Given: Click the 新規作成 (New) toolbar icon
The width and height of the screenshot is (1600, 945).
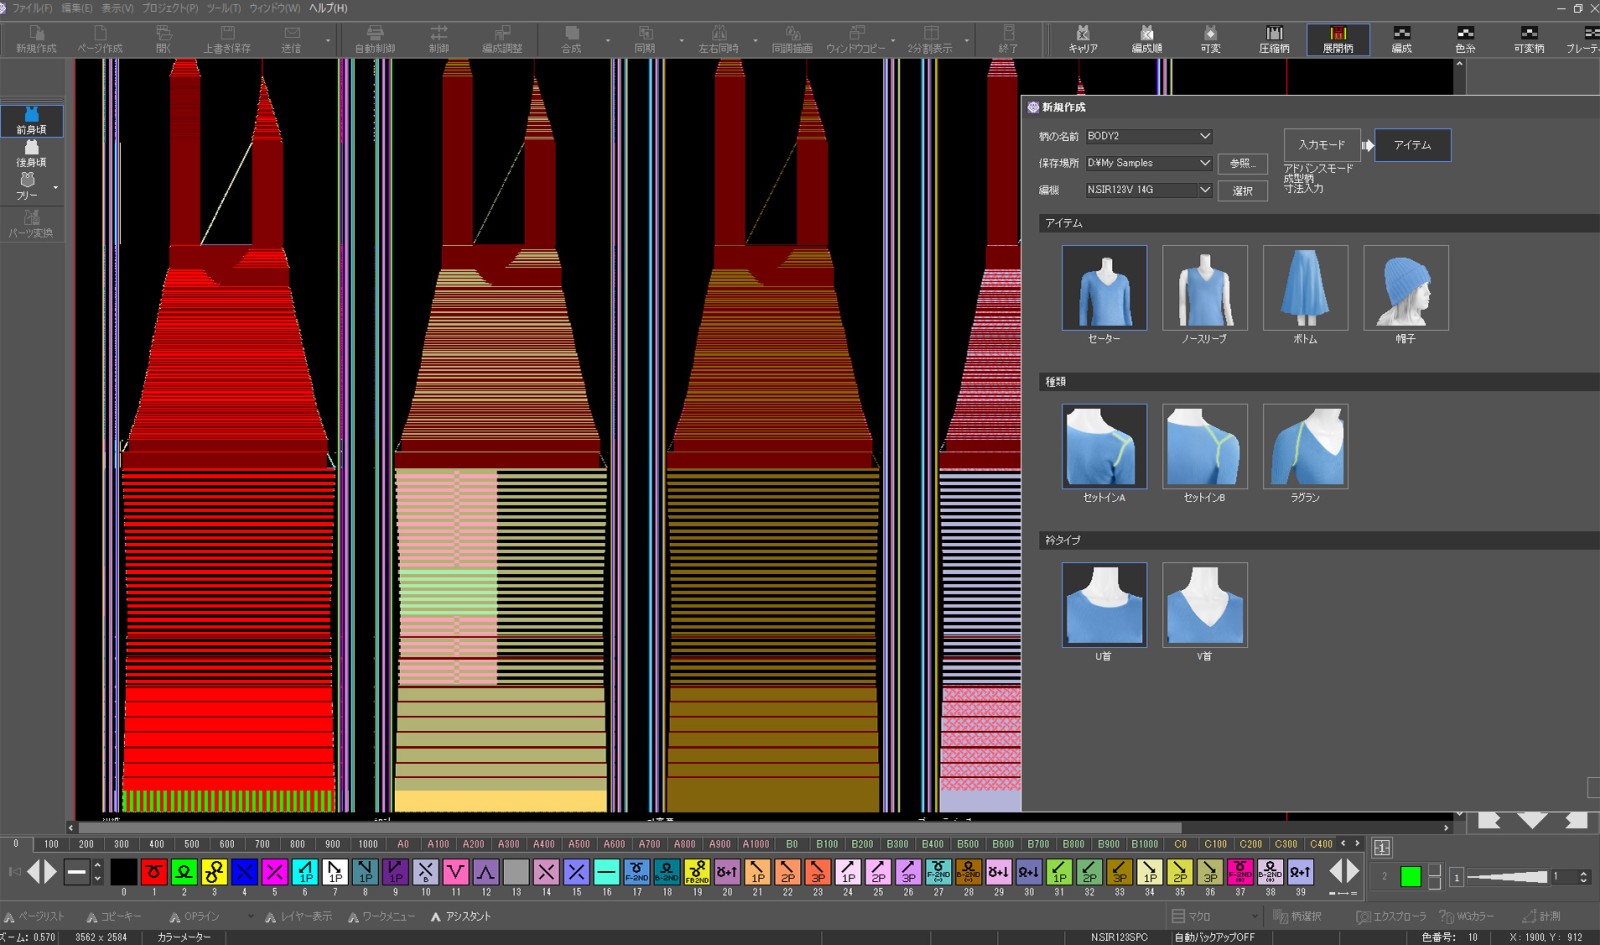Looking at the screenshot, I should pos(36,39).
